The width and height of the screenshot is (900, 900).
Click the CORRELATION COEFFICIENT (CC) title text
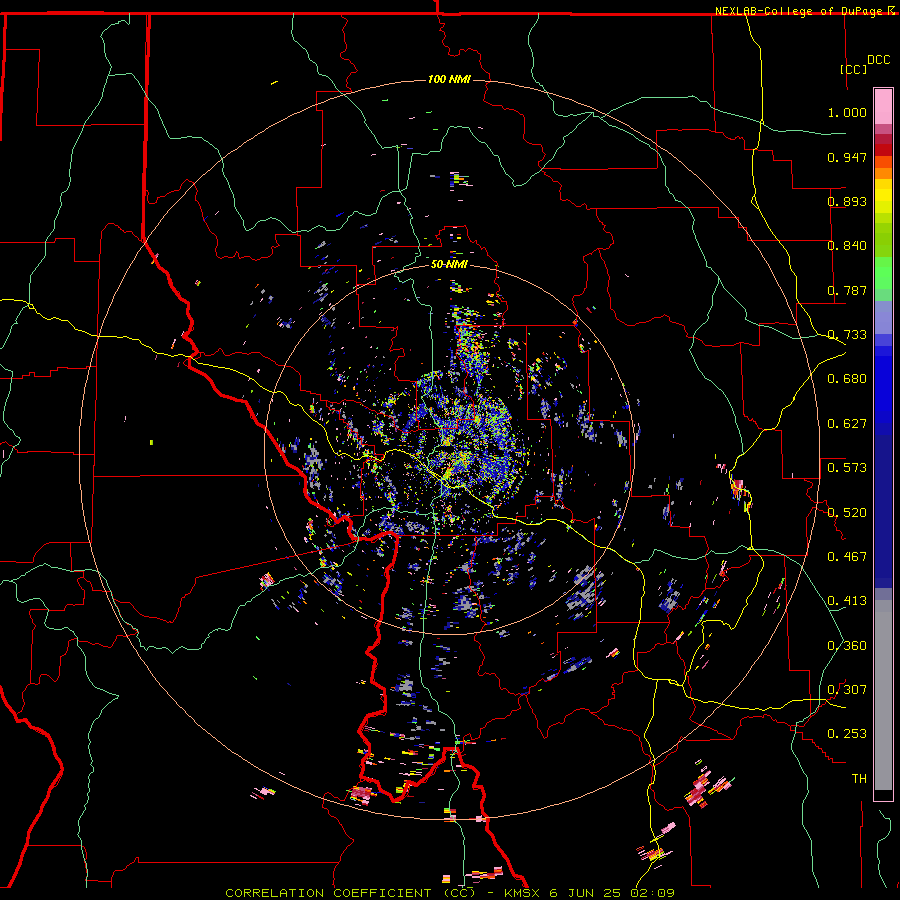point(350,893)
